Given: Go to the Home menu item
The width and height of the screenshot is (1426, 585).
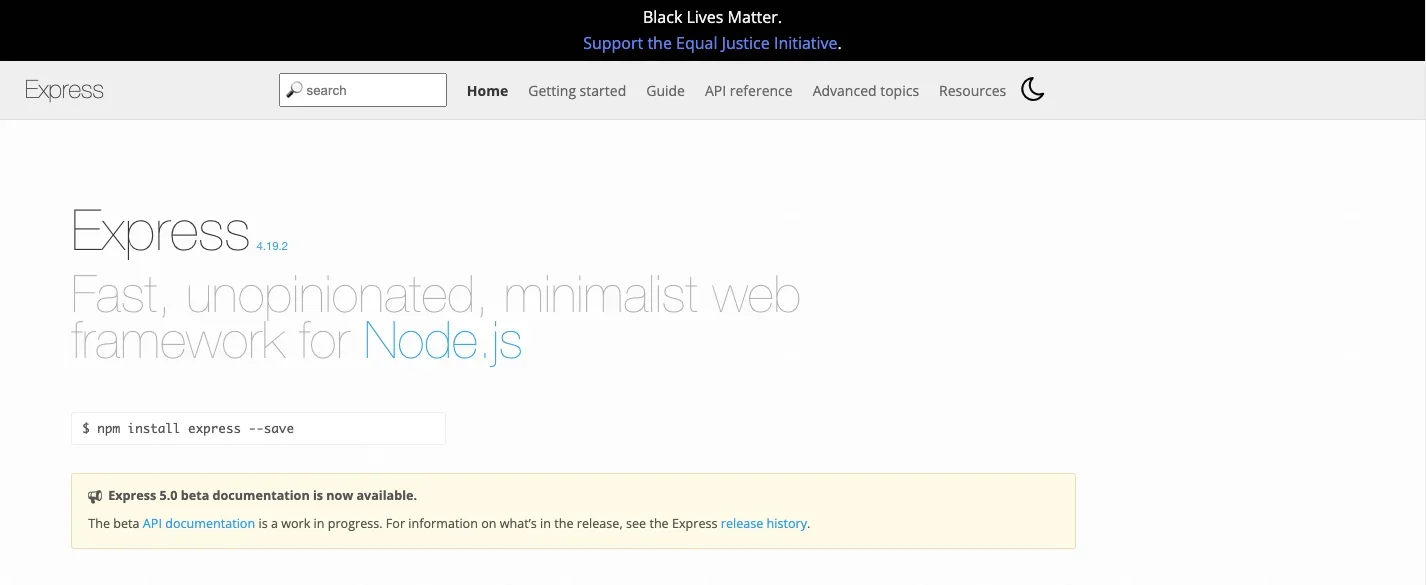Looking at the screenshot, I should [x=487, y=91].
